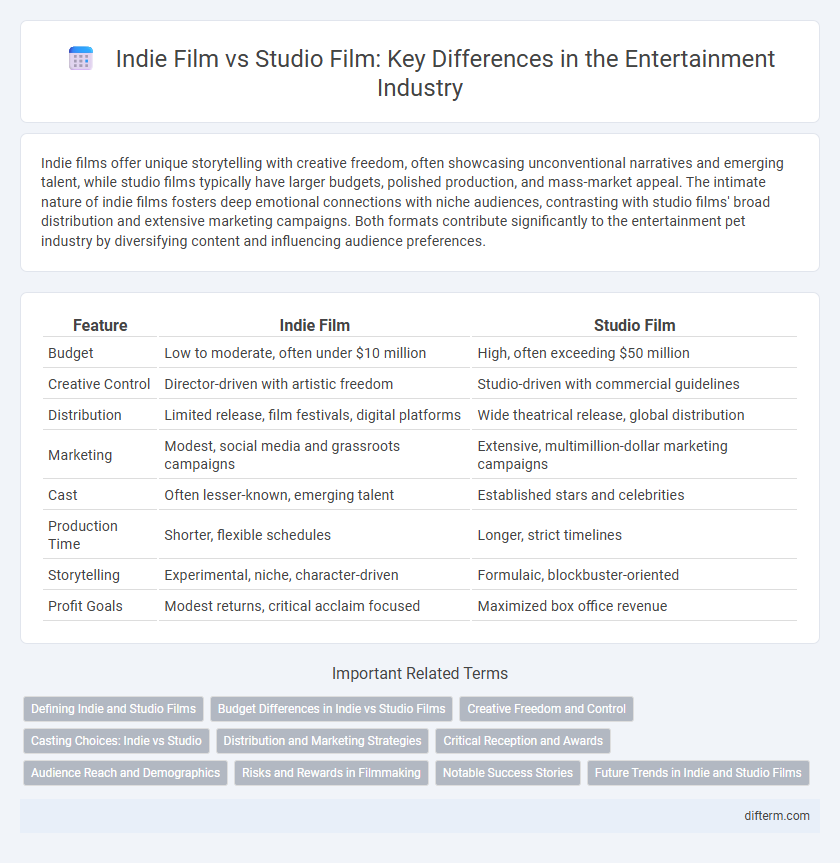Open the 'Critical Reception and Awards' tag

523,741
